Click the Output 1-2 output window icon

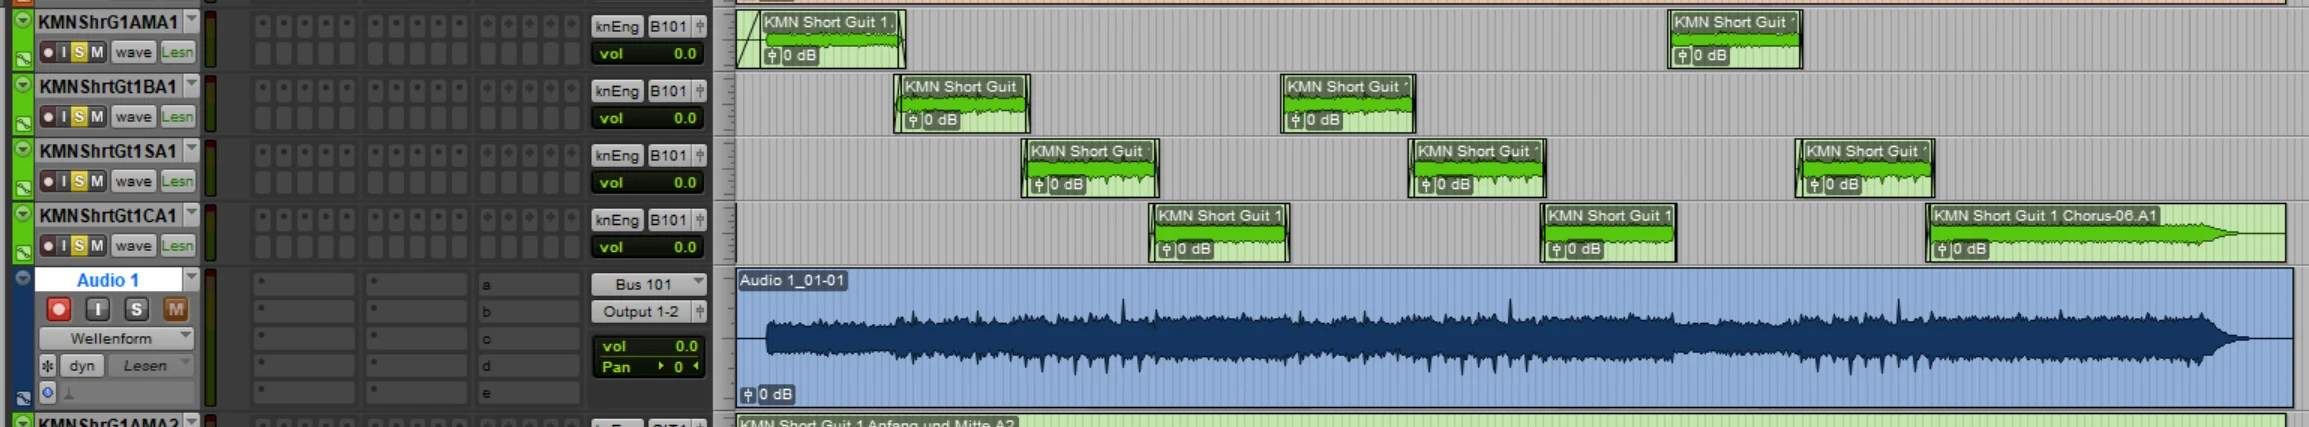700,311
